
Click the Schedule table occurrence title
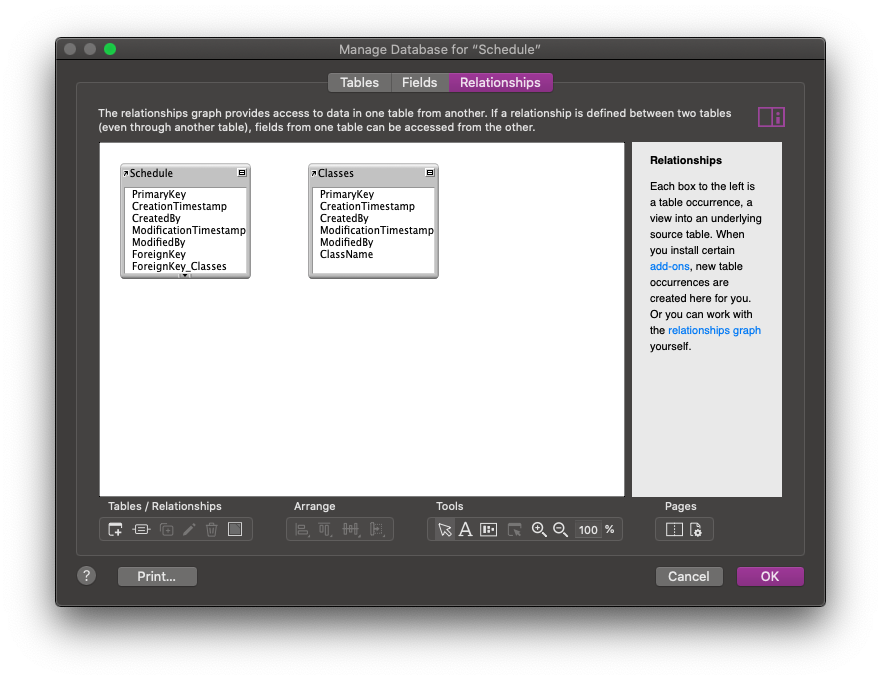pos(151,173)
